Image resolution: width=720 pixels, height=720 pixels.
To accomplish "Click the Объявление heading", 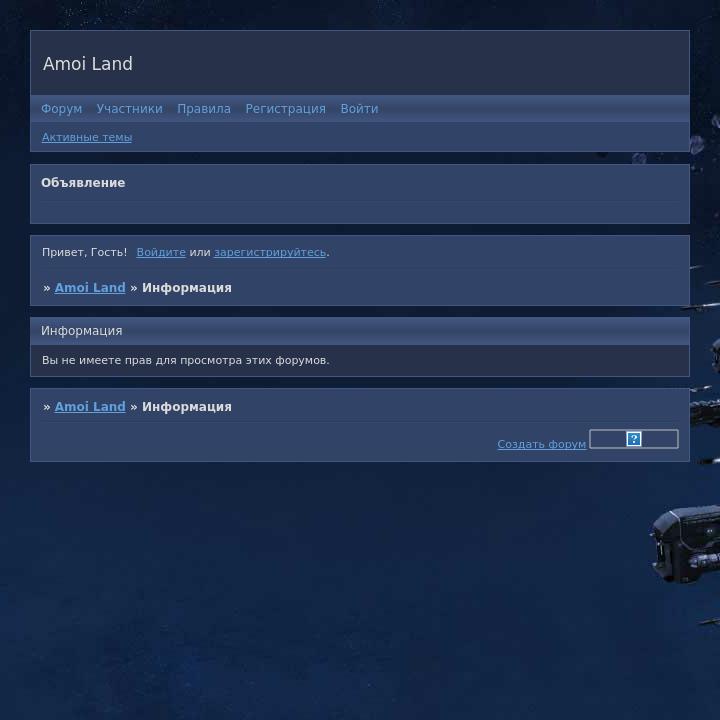I will [83, 183].
